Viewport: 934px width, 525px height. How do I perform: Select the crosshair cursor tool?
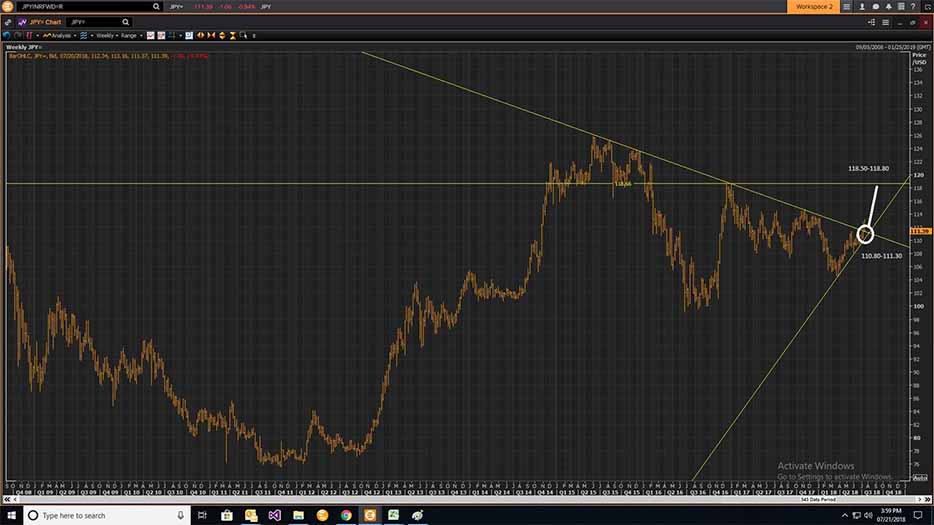172,36
